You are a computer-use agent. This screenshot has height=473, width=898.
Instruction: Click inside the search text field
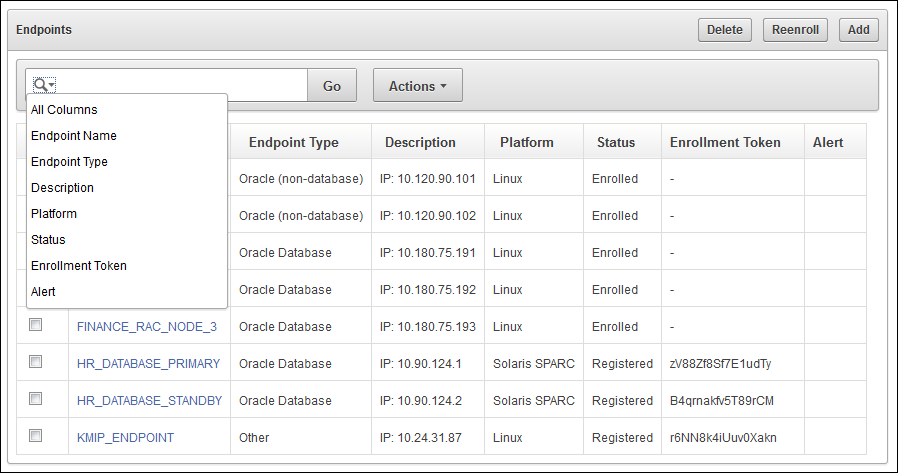point(180,85)
